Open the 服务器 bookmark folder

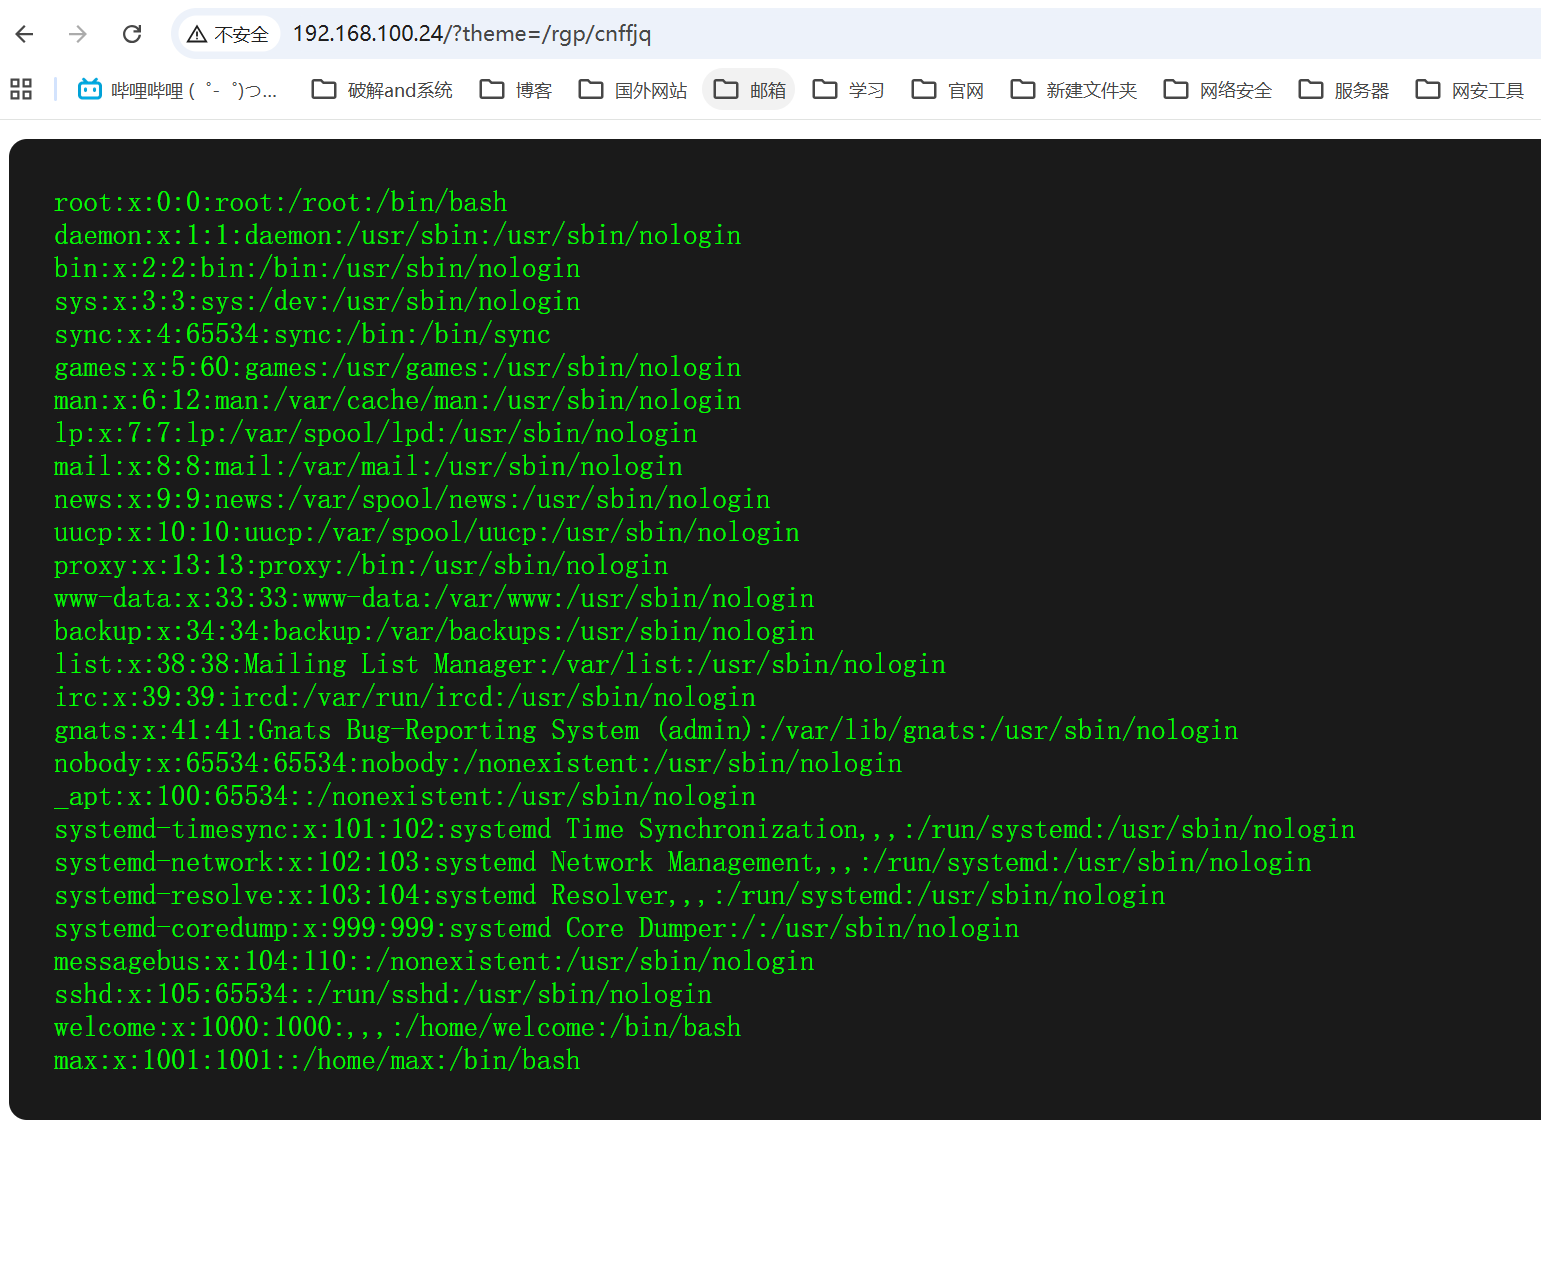click(1344, 90)
